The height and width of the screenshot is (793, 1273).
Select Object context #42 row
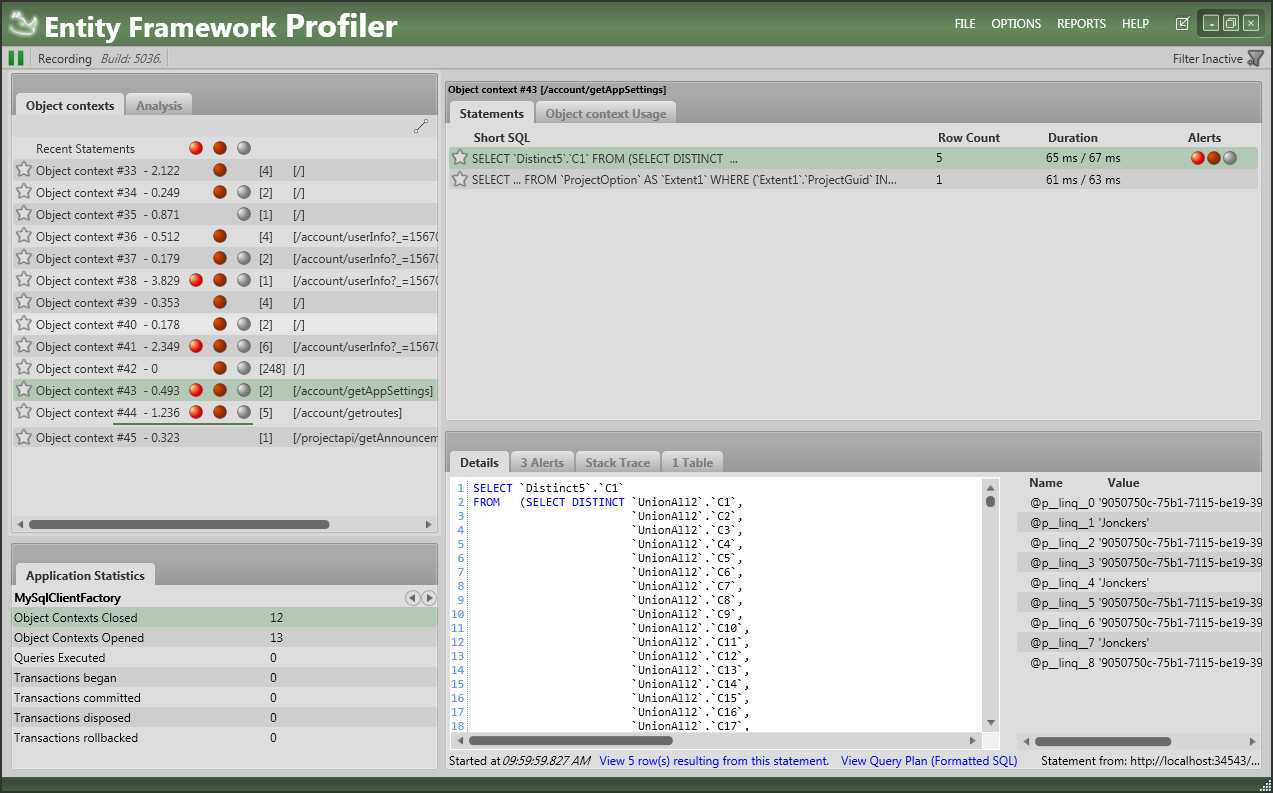(226, 368)
